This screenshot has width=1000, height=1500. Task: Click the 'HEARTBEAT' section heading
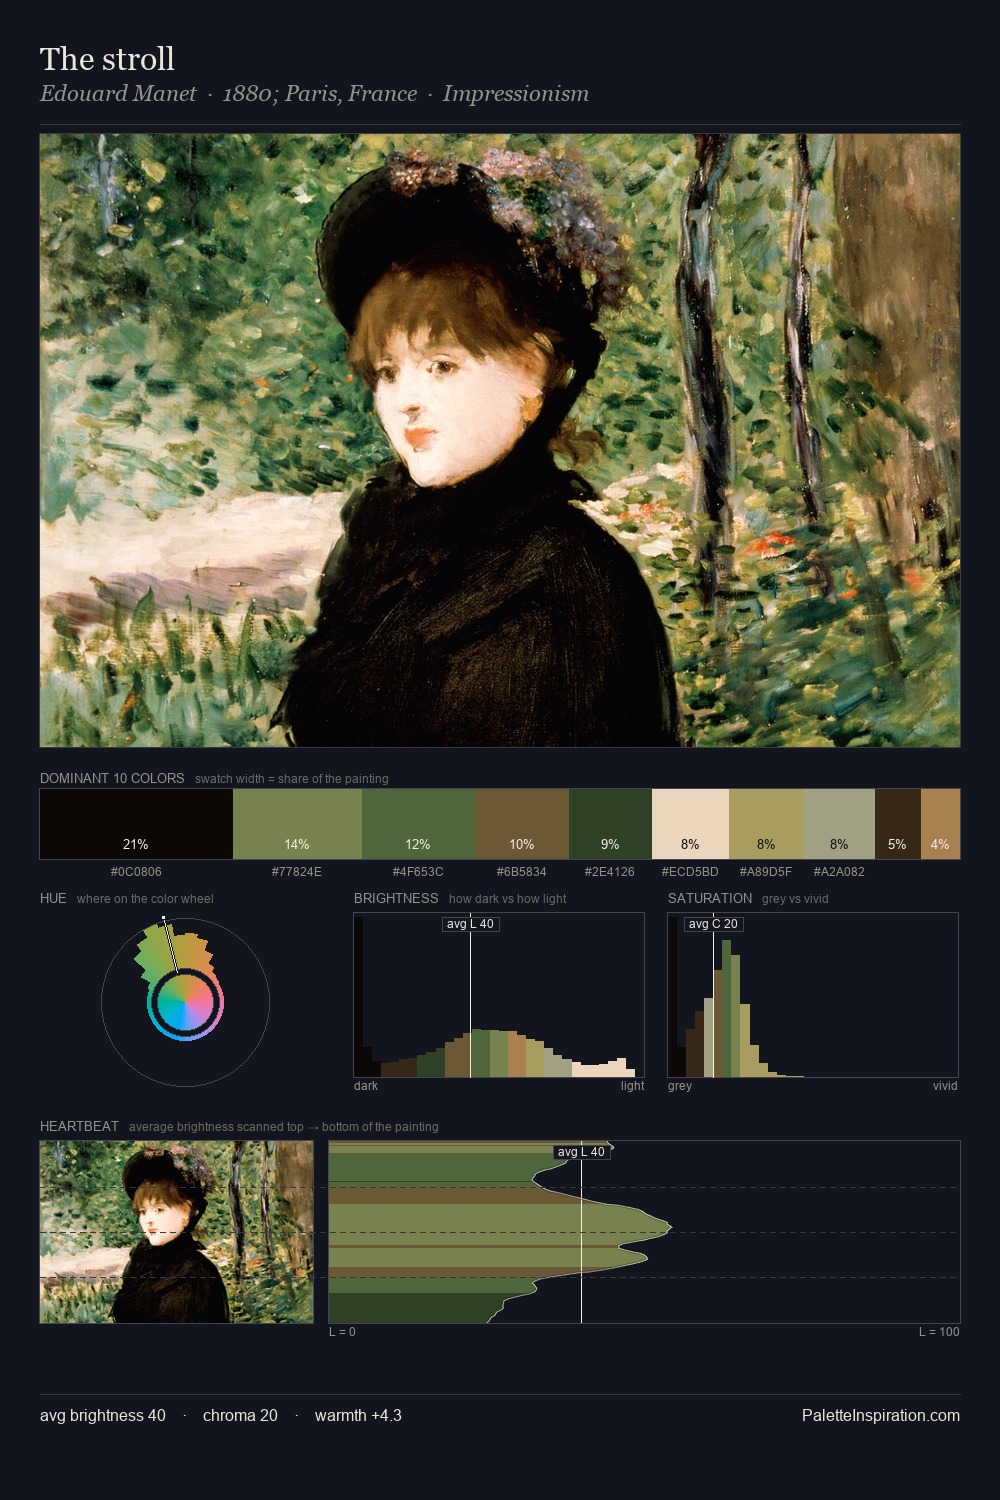click(79, 1126)
